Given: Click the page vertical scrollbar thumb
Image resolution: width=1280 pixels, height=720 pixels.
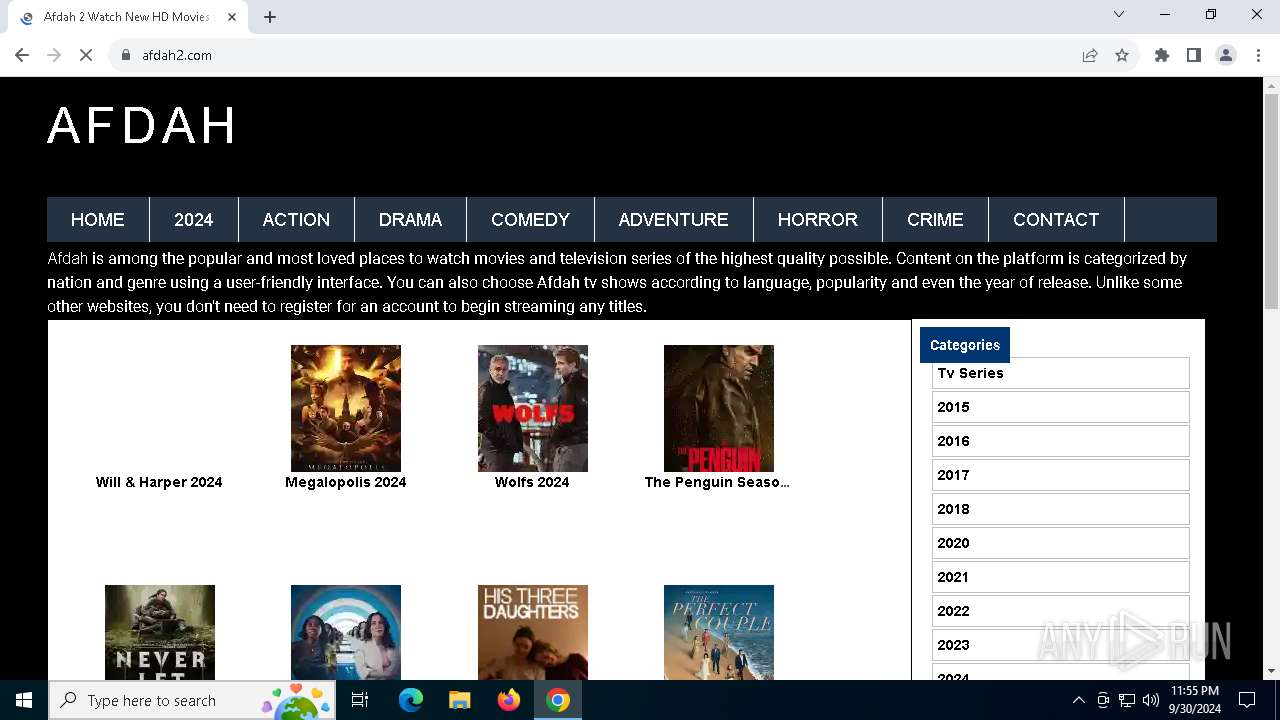Looking at the screenshot, I should [1271, 200].
